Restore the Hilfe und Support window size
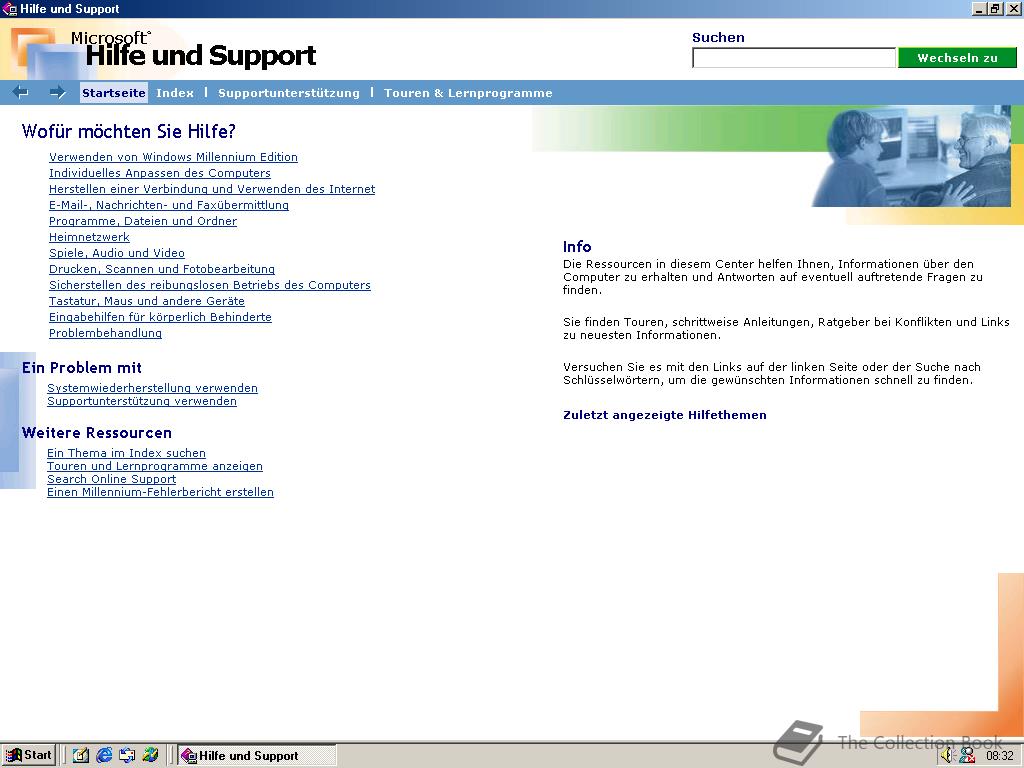 coord(995,8)
